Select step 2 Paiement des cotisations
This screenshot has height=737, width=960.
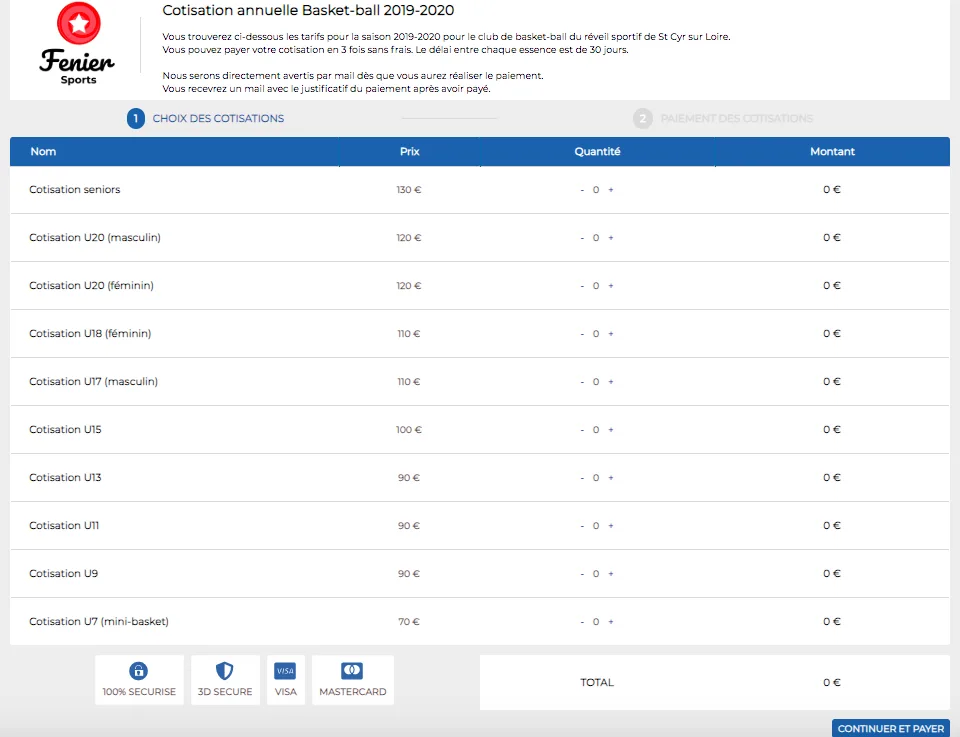(723, 118)
